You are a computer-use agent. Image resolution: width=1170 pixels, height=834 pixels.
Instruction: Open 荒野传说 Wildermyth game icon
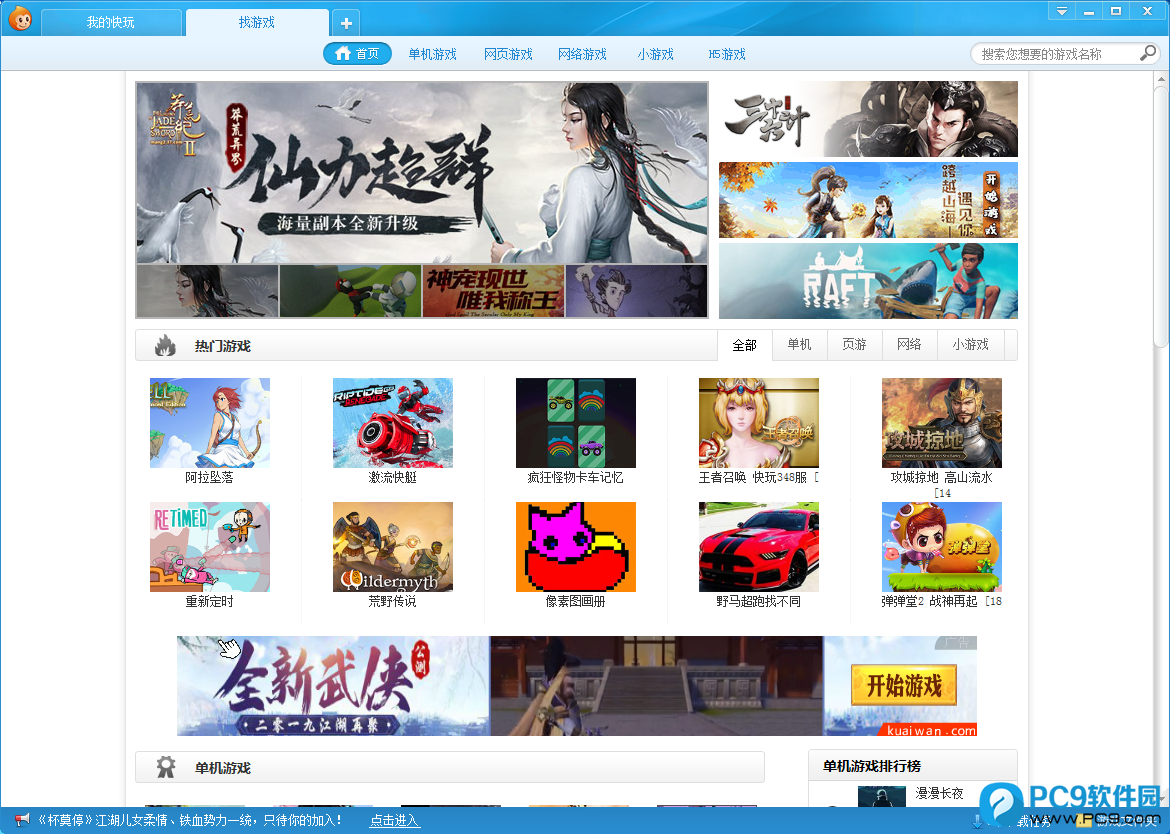click(x=392, y=547)
